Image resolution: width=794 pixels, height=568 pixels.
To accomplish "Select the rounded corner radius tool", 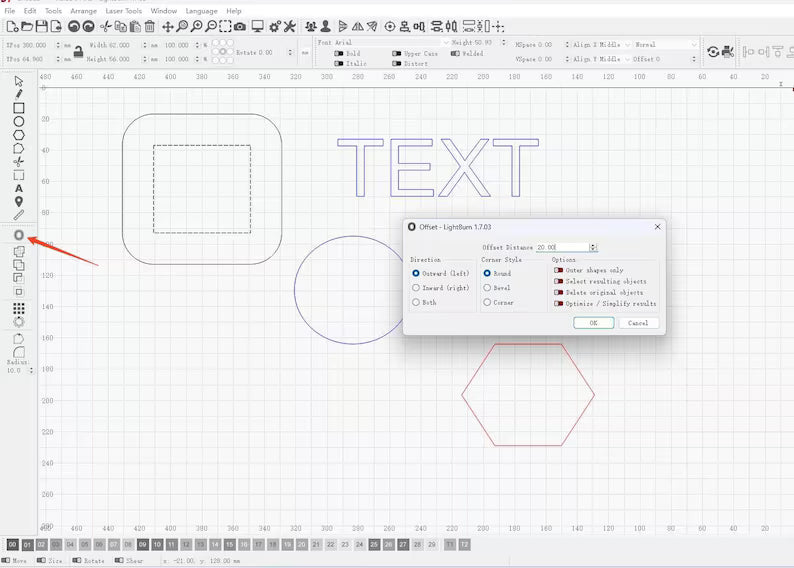I will pos(19,352).
